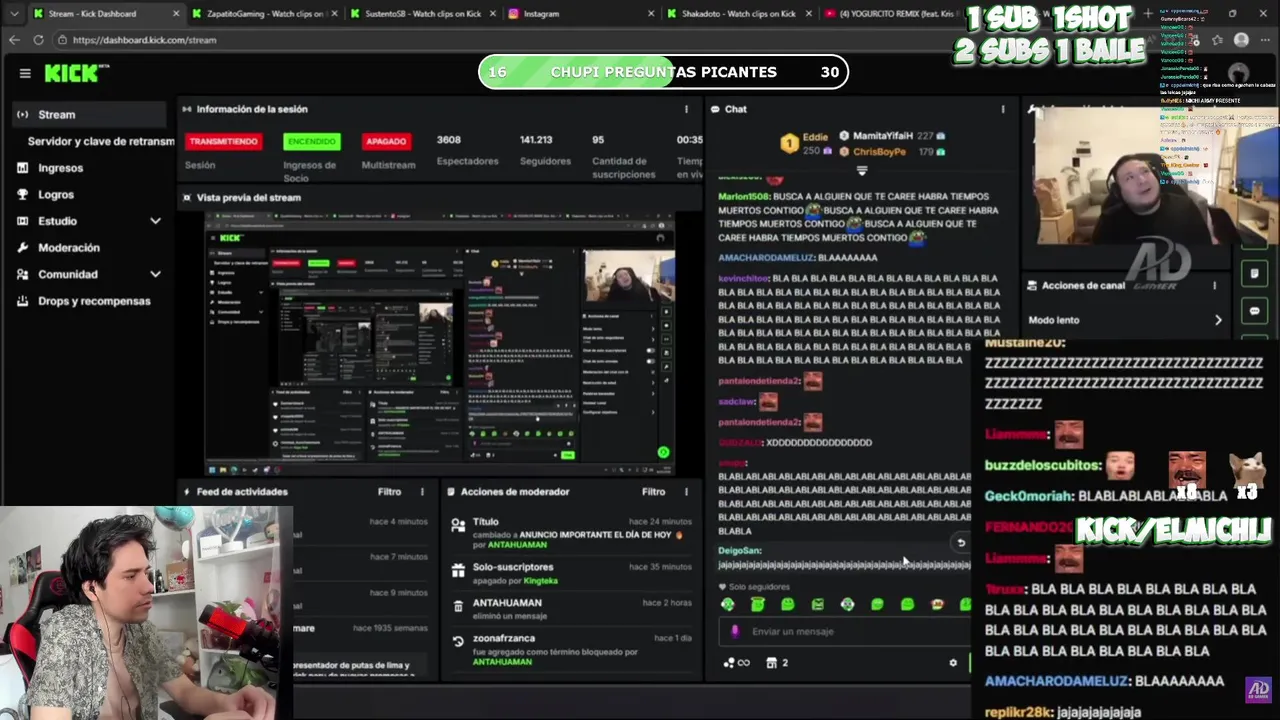The width and height of the screenshot is (1280, 720).
Task: Switch to SustentoSB clips tab
Action: pos(422,14)
